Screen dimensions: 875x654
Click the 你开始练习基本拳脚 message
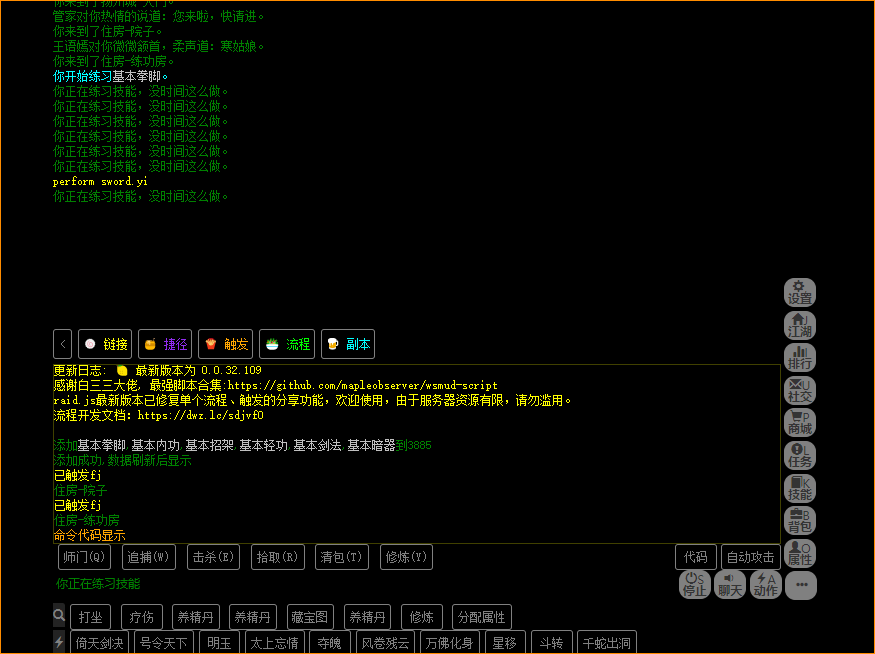pos(110,76)
